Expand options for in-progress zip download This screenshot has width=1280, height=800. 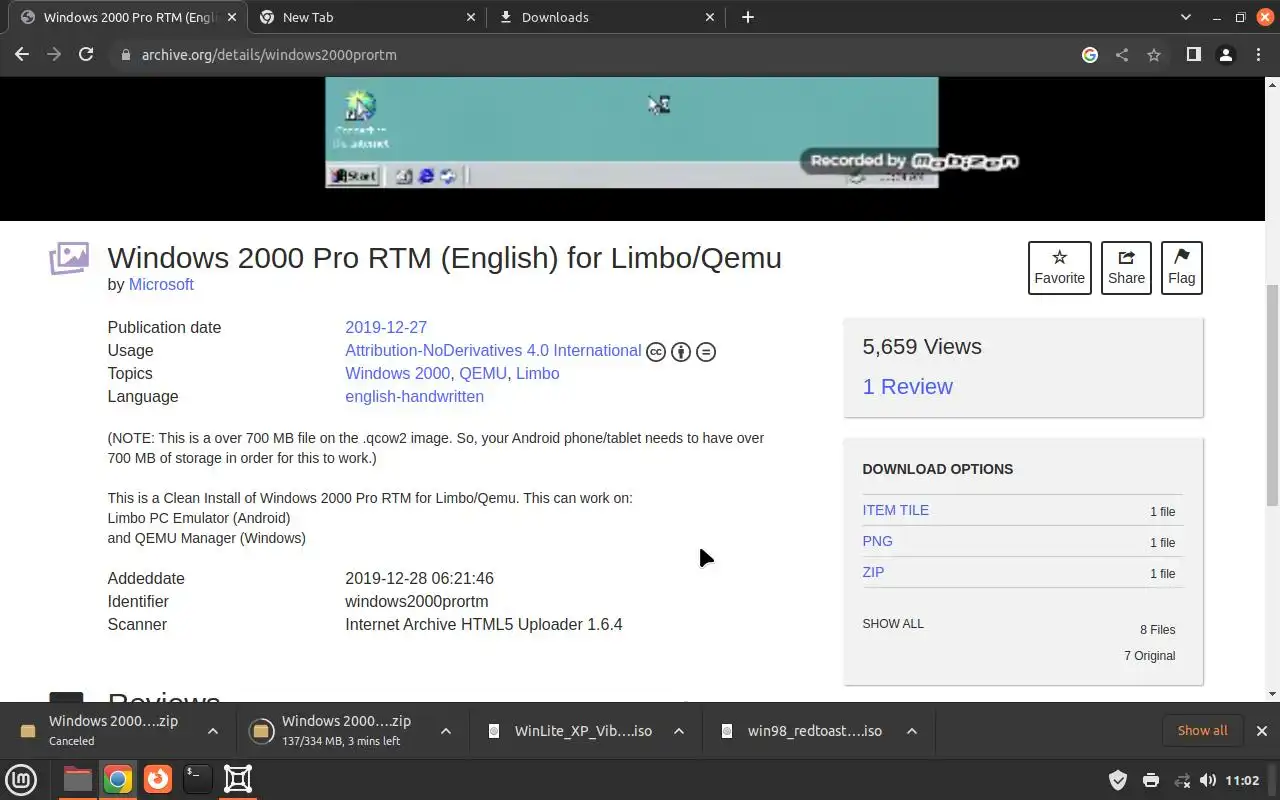[446, 731]
